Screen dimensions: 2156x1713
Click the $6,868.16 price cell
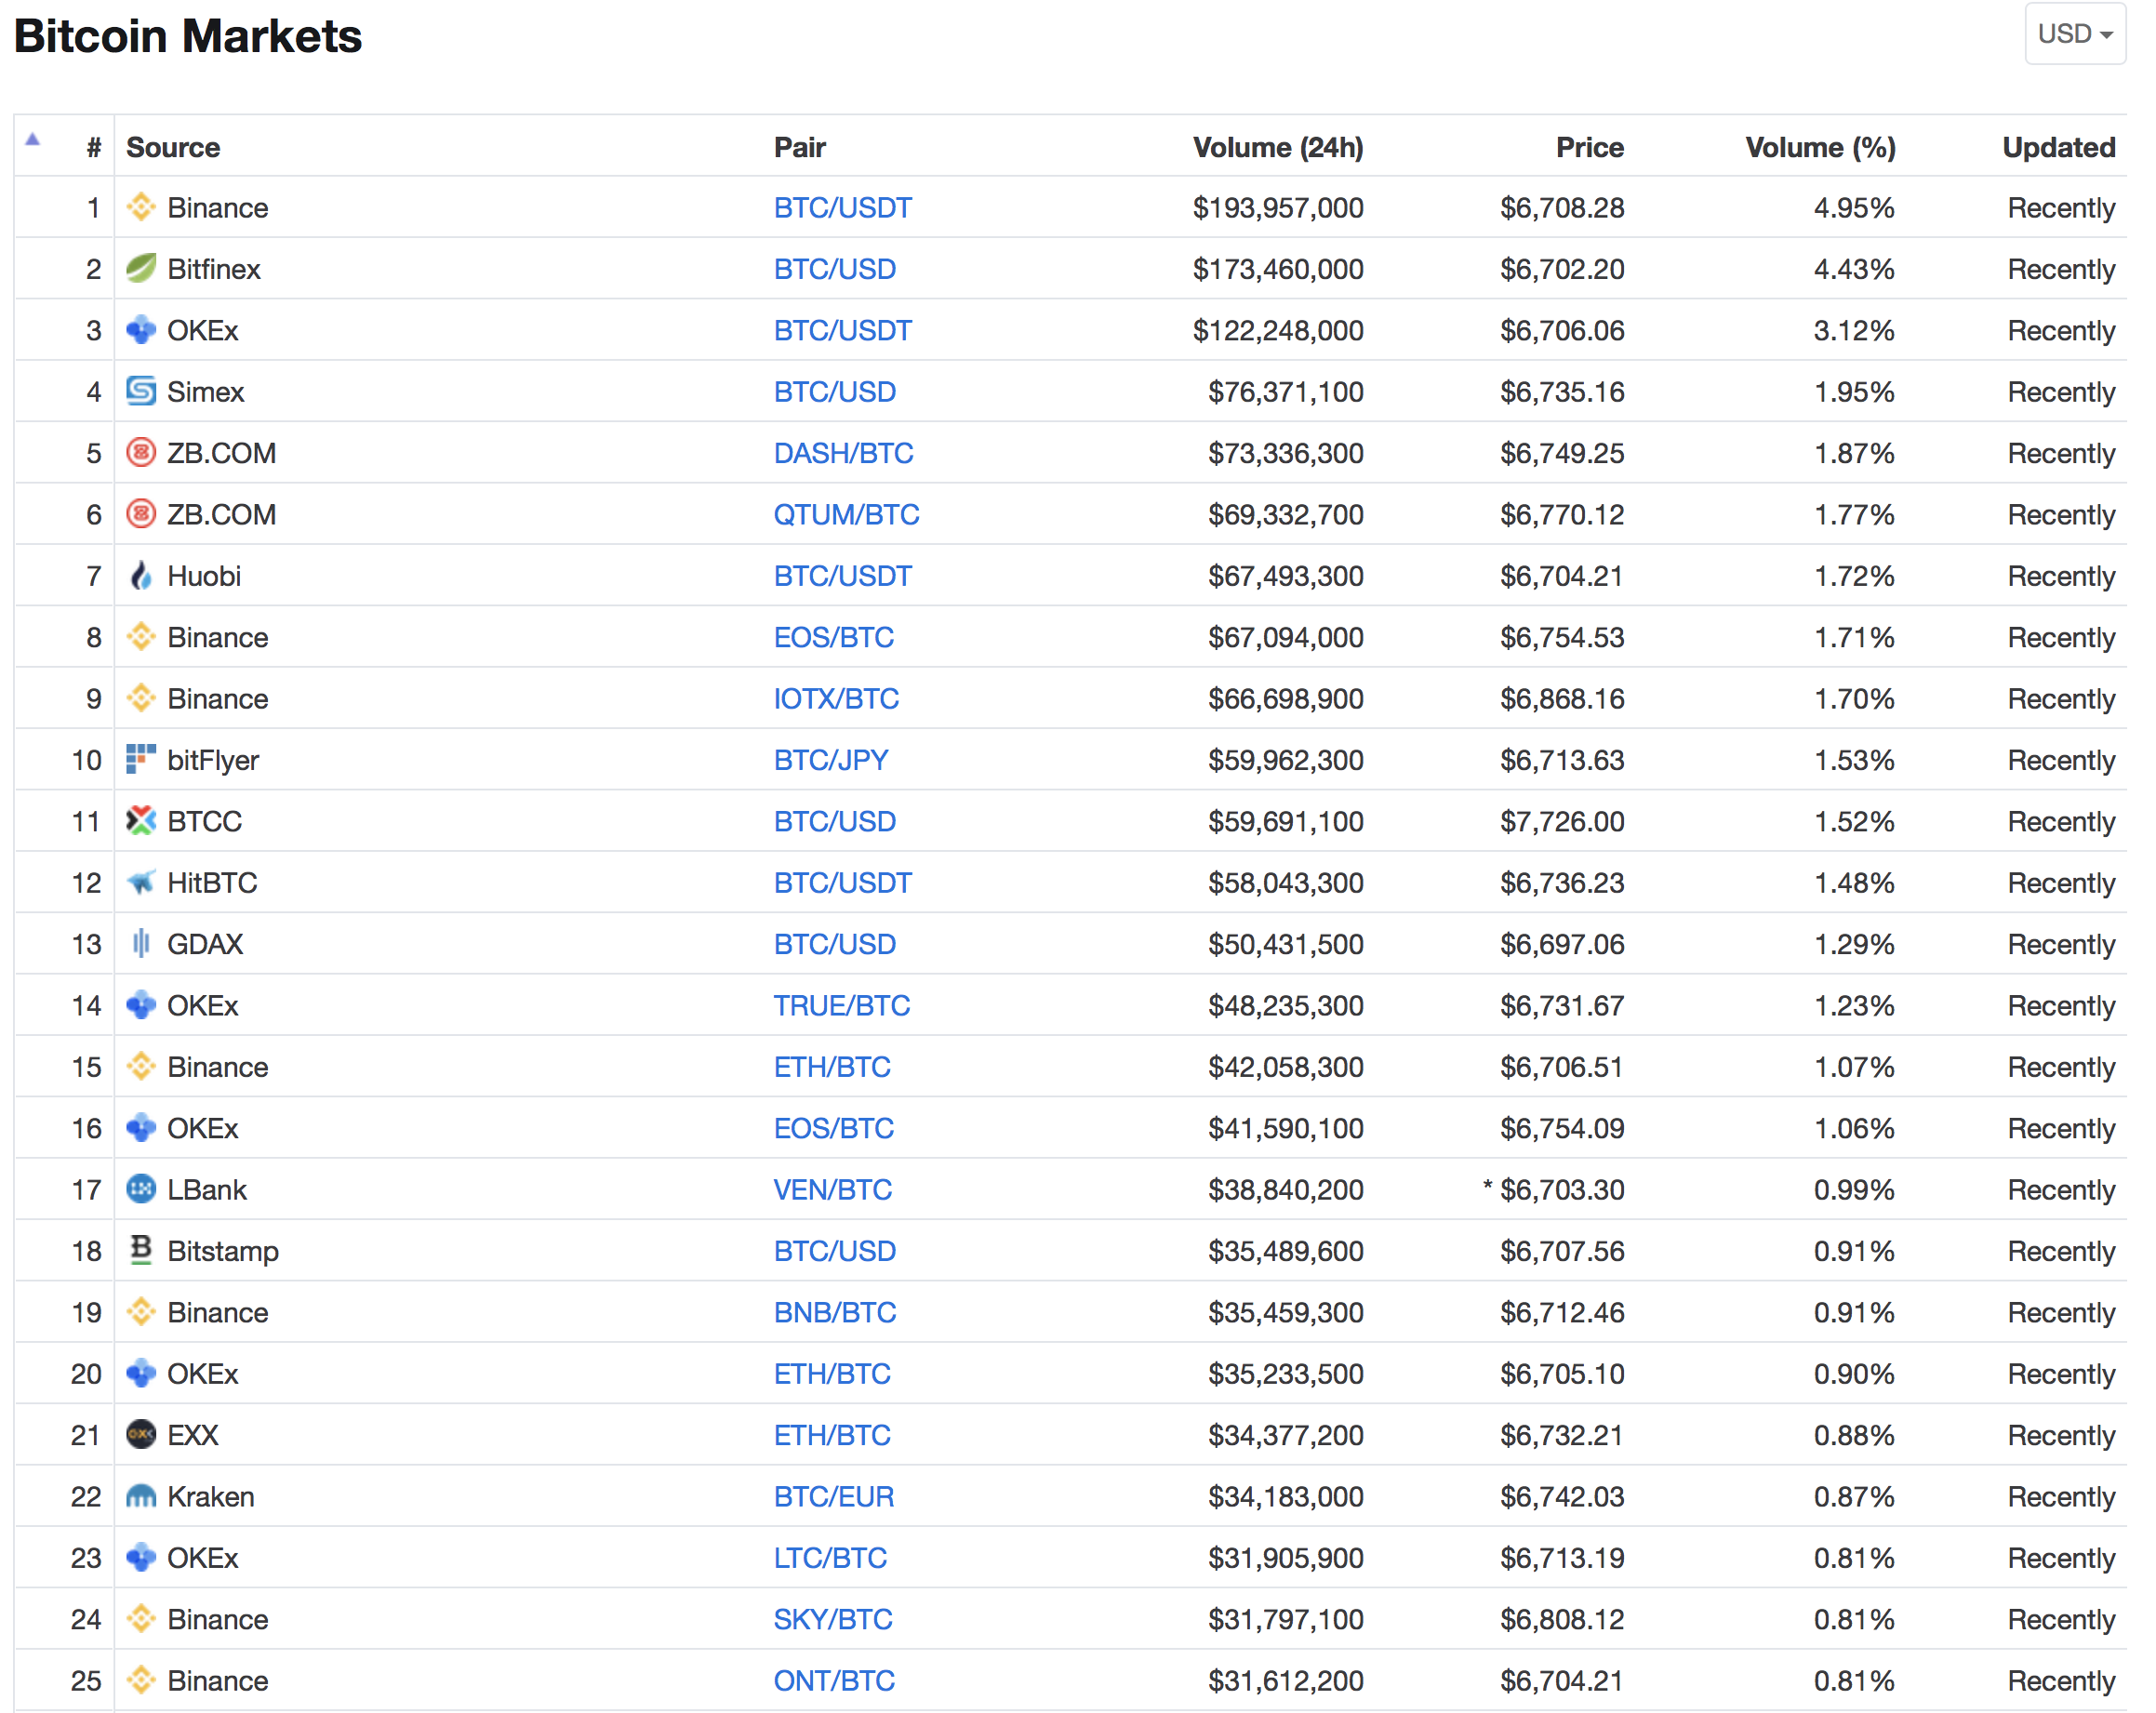pyautogui.click(x=1562, y=699)
